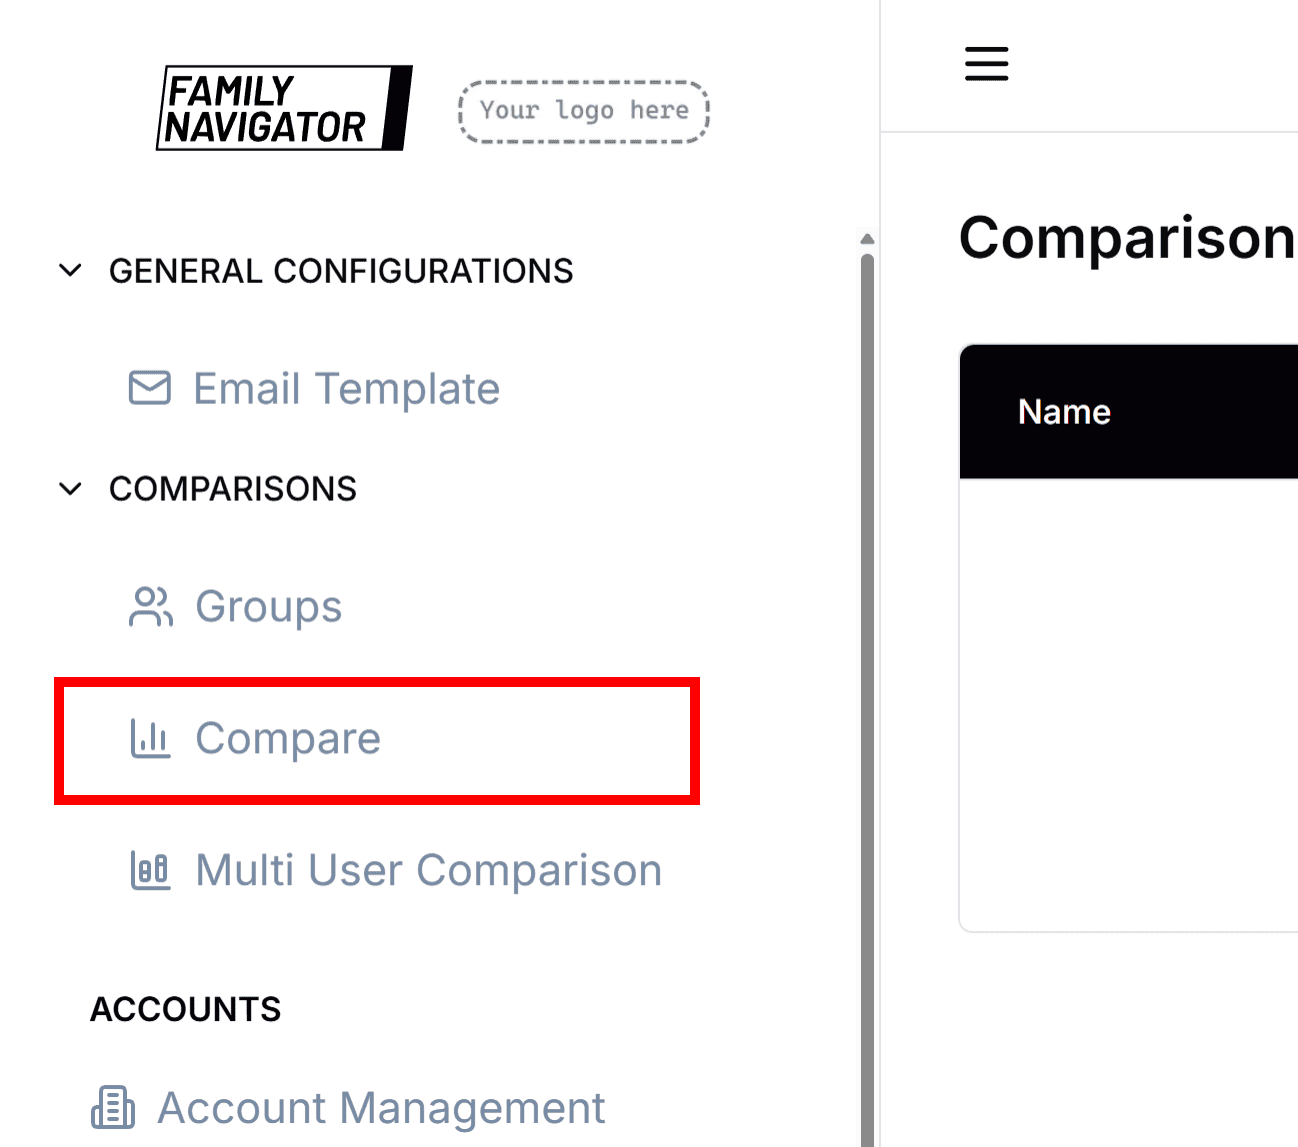1298x1147 pixels.
Task: Navigate to Groups
Action: [268, 606]
